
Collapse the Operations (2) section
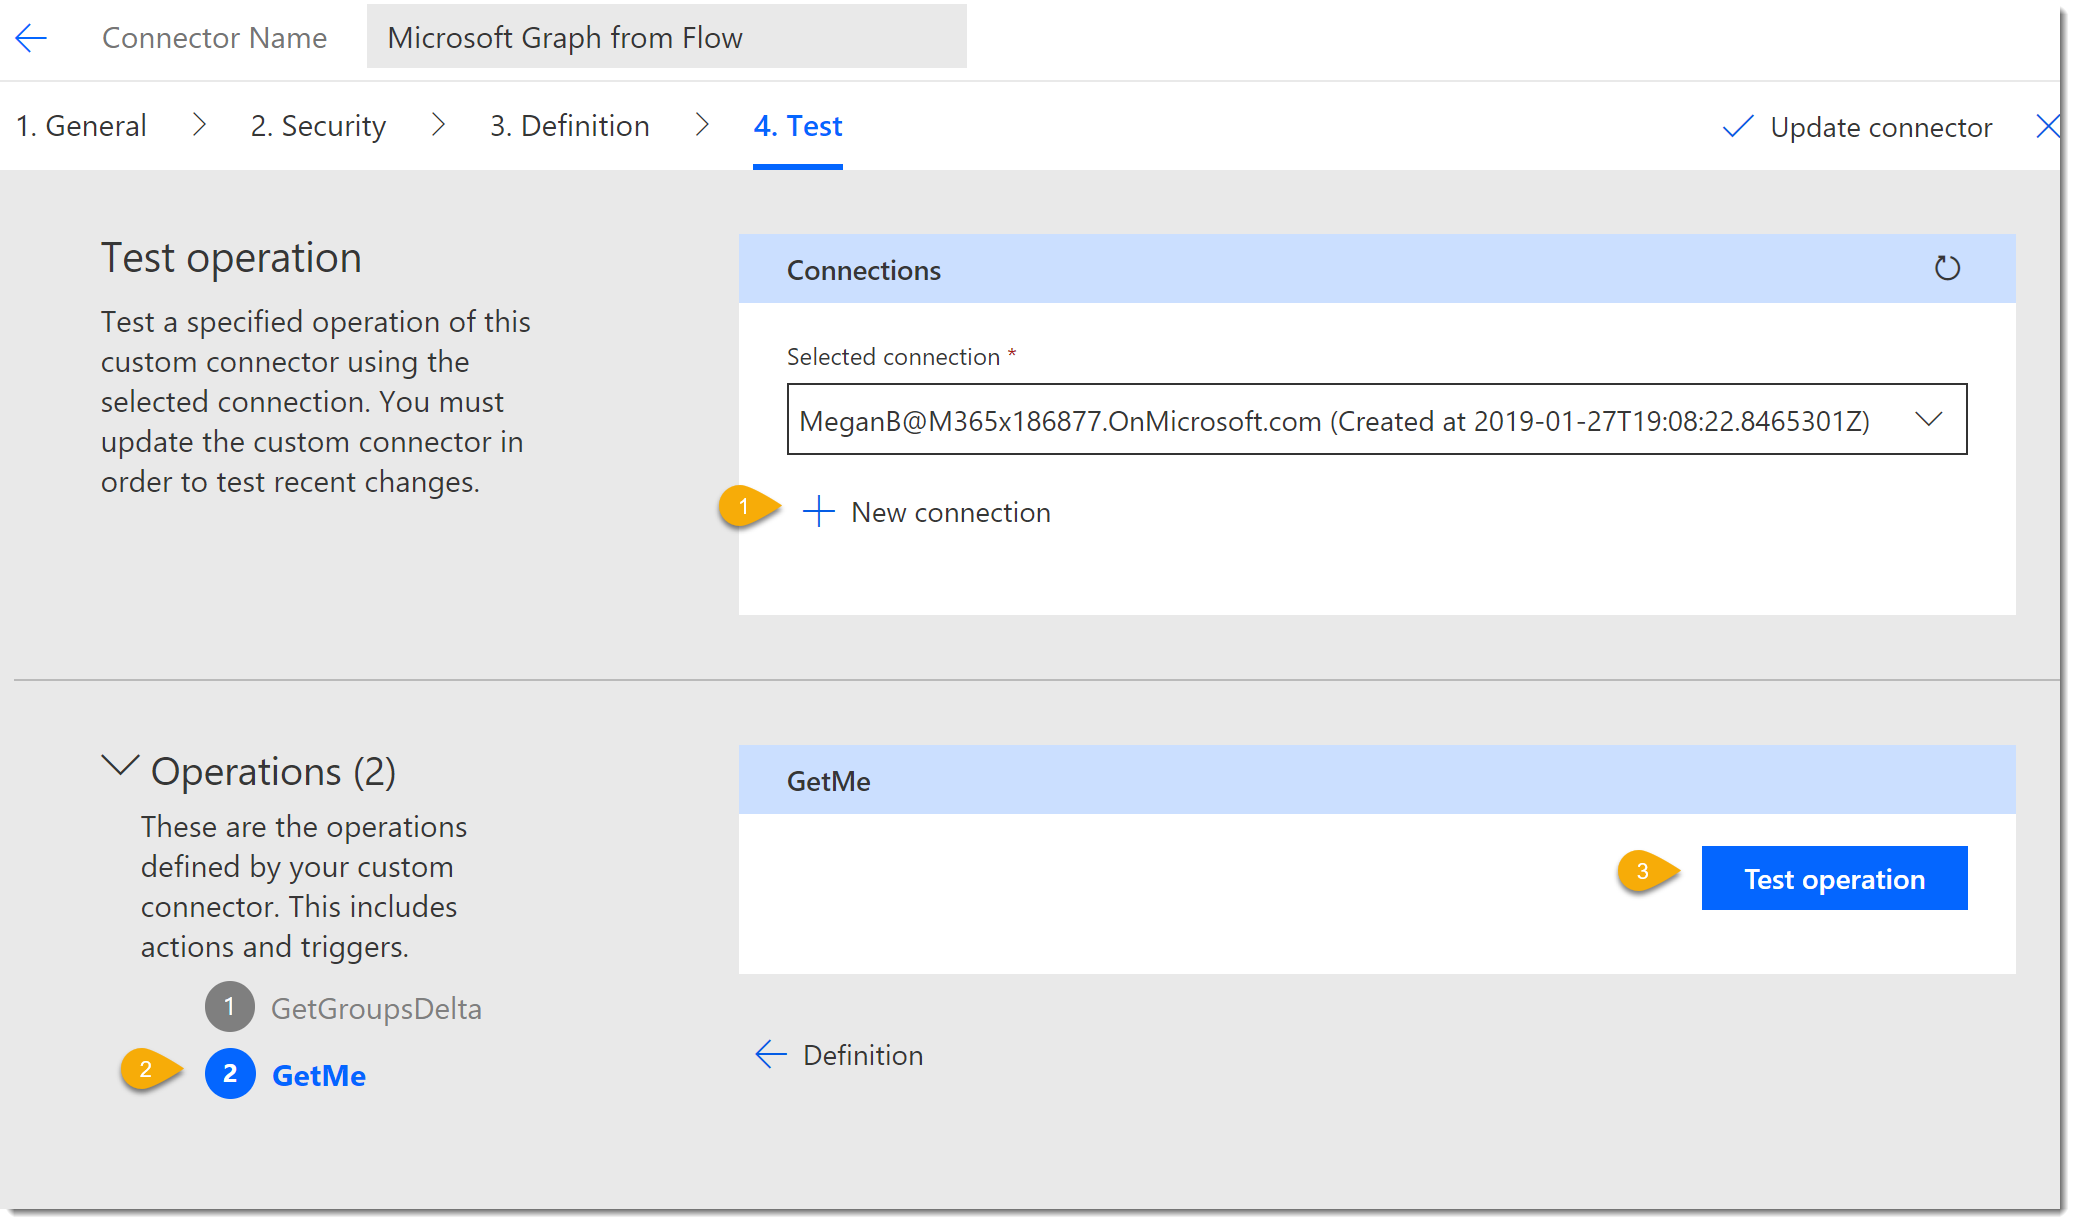pyautogui.click(x=120, y=767)
